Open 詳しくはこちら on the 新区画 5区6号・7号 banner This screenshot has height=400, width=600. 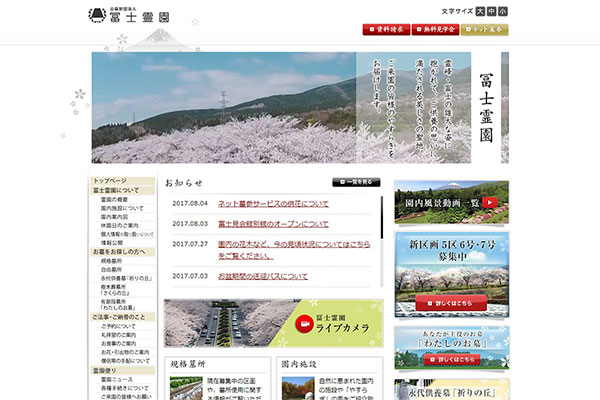click(451, 303)
